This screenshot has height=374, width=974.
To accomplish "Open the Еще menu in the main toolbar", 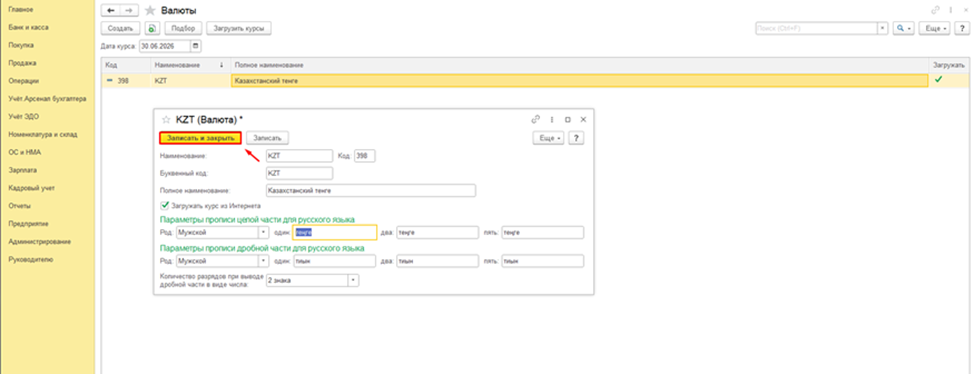I will [934, 29].
